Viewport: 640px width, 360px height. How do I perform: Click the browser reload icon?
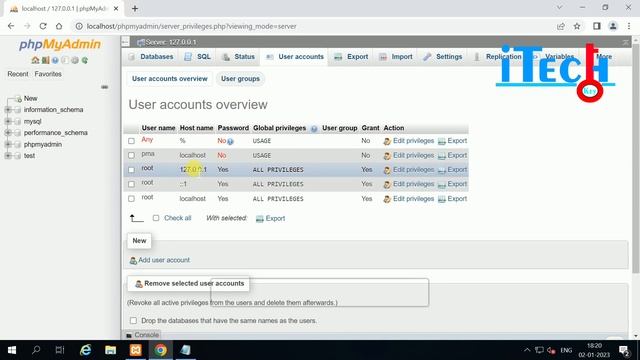pyautogui.click(x=43, y=26)
